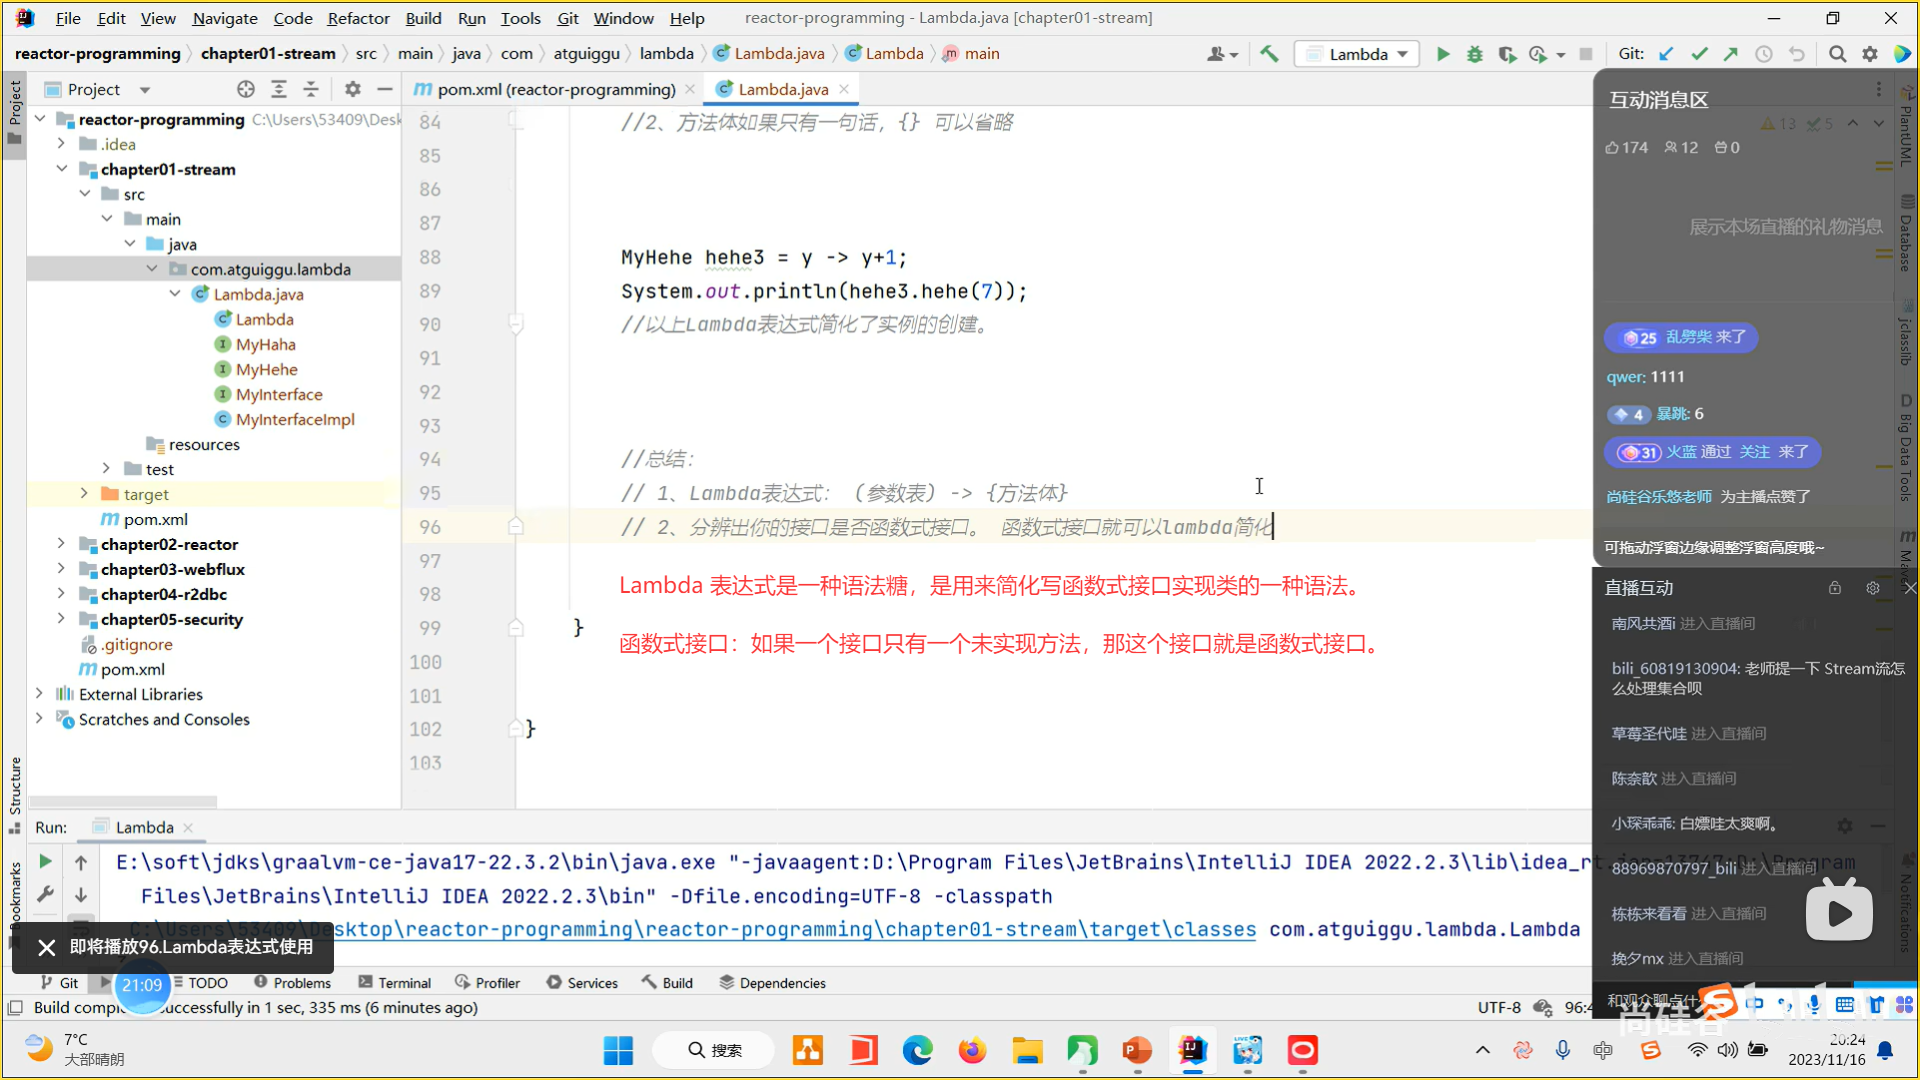This screenshot has height=1080, width=1920.
Task: Toggle microphone icon in system tray
Action: click(1563, 1050)
